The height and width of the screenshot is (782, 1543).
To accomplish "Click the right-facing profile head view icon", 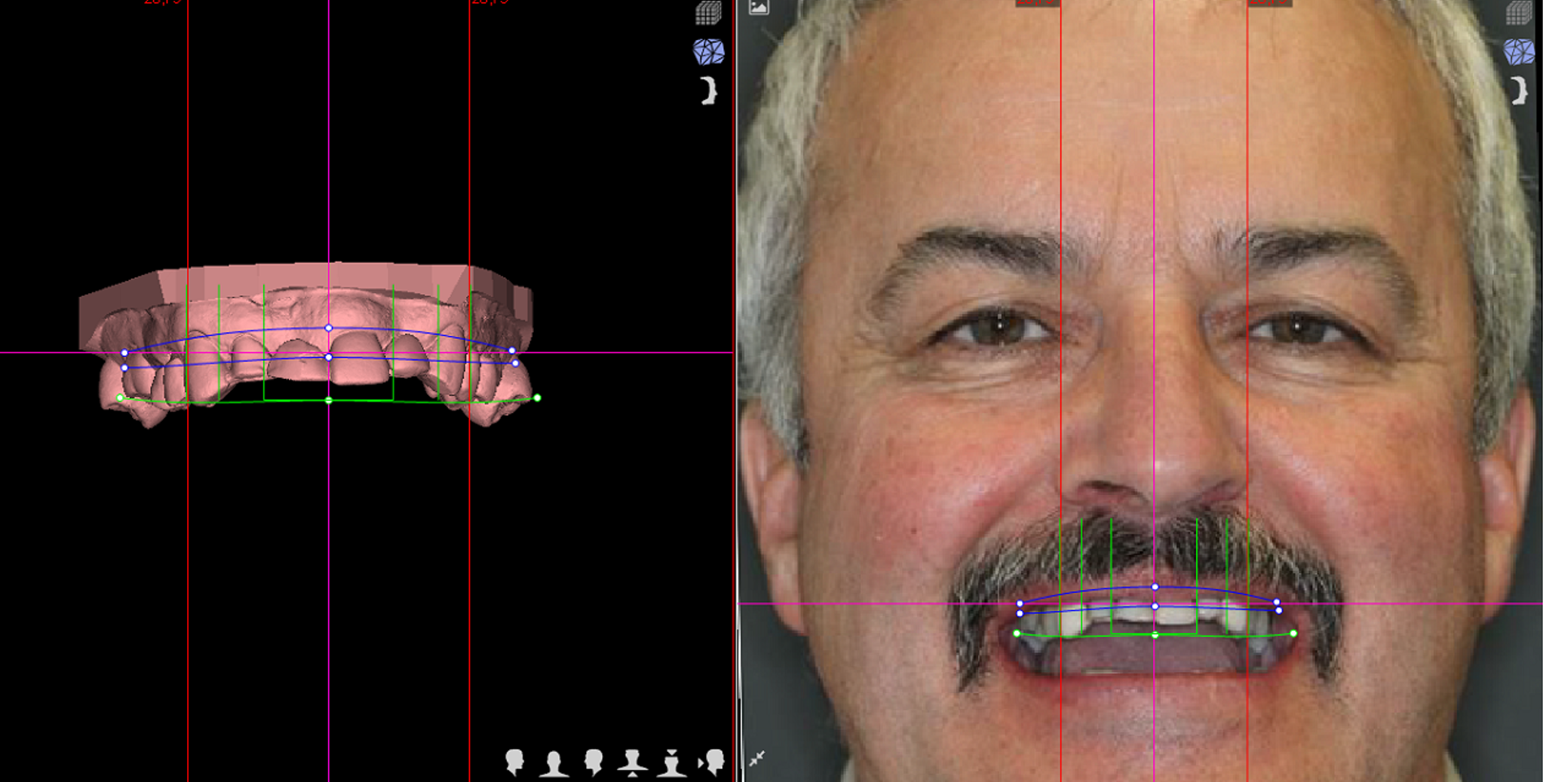I will (515, 762).
